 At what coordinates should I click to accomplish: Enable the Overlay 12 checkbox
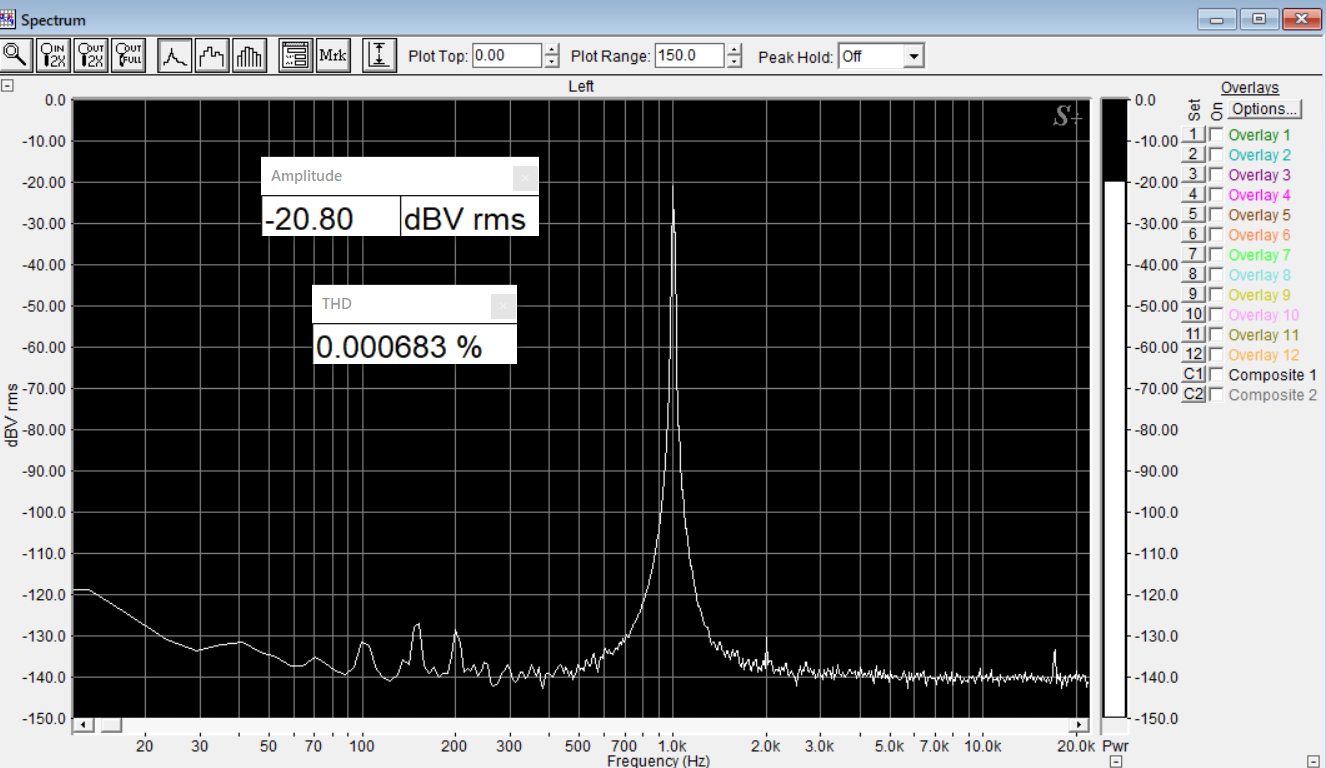[x=1216, y=355]
